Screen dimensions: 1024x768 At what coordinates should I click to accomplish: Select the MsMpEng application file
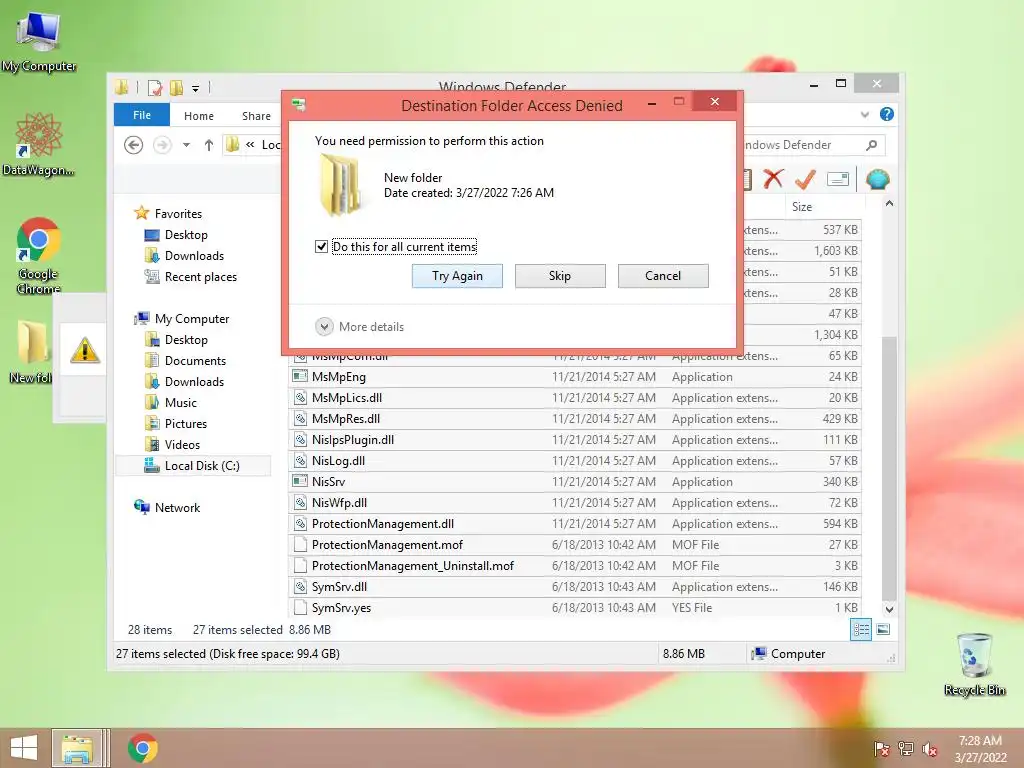tap(575, 377)
